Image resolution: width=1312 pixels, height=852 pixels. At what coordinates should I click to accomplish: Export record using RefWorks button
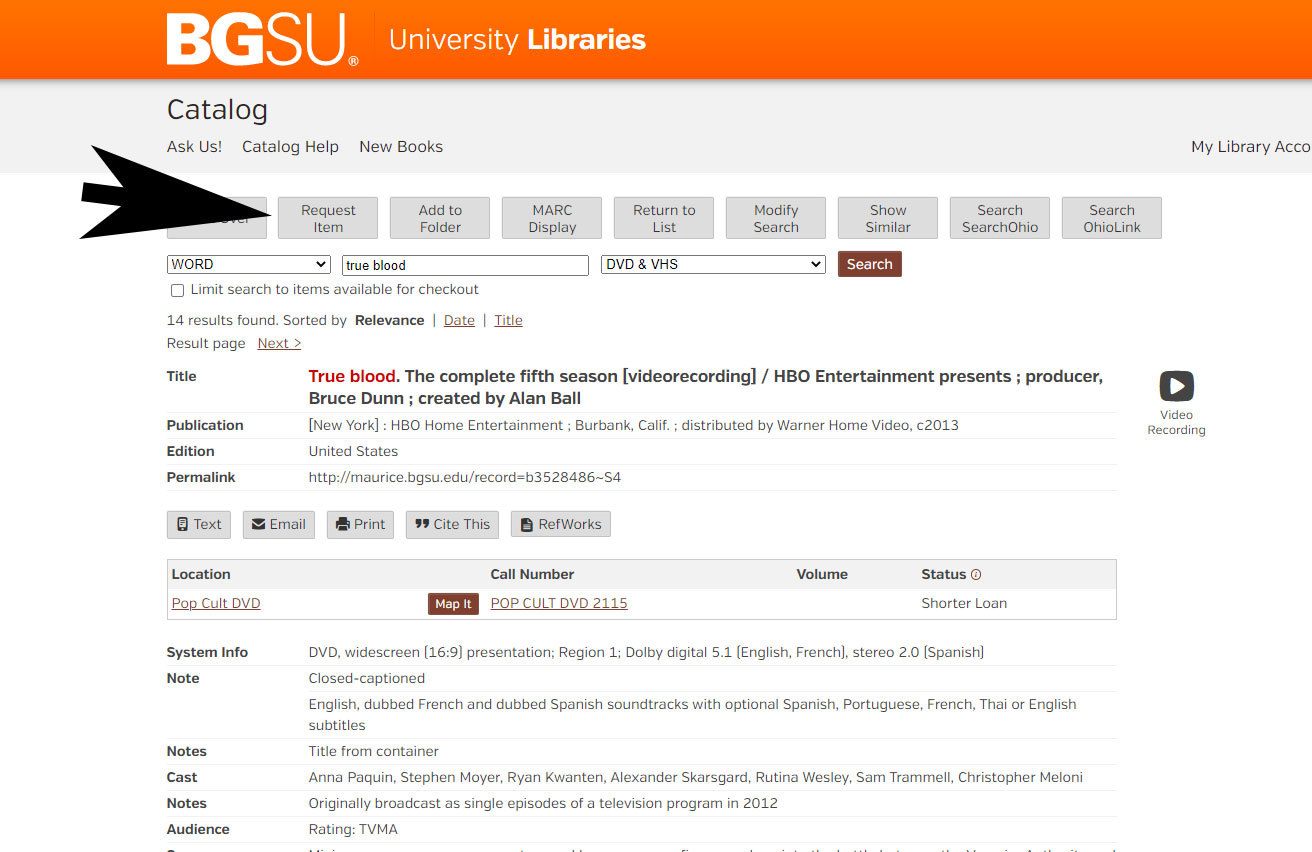coord(560,524)
